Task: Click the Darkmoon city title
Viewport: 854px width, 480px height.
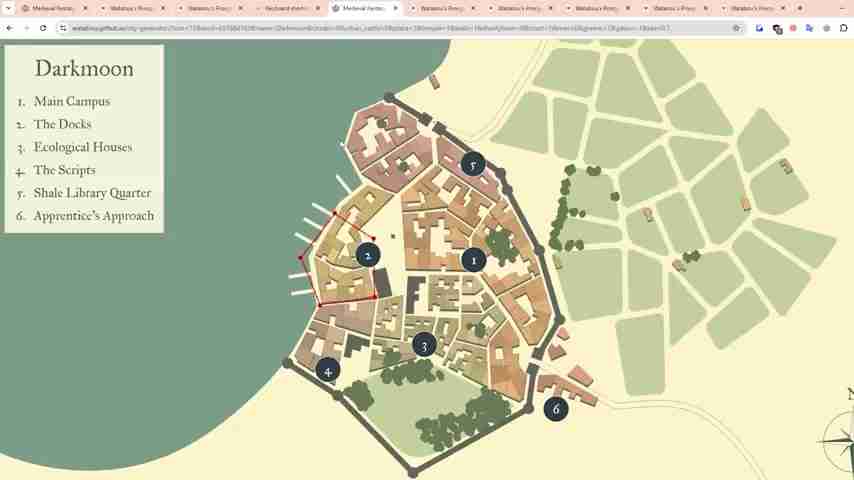Action: [84, 69]
